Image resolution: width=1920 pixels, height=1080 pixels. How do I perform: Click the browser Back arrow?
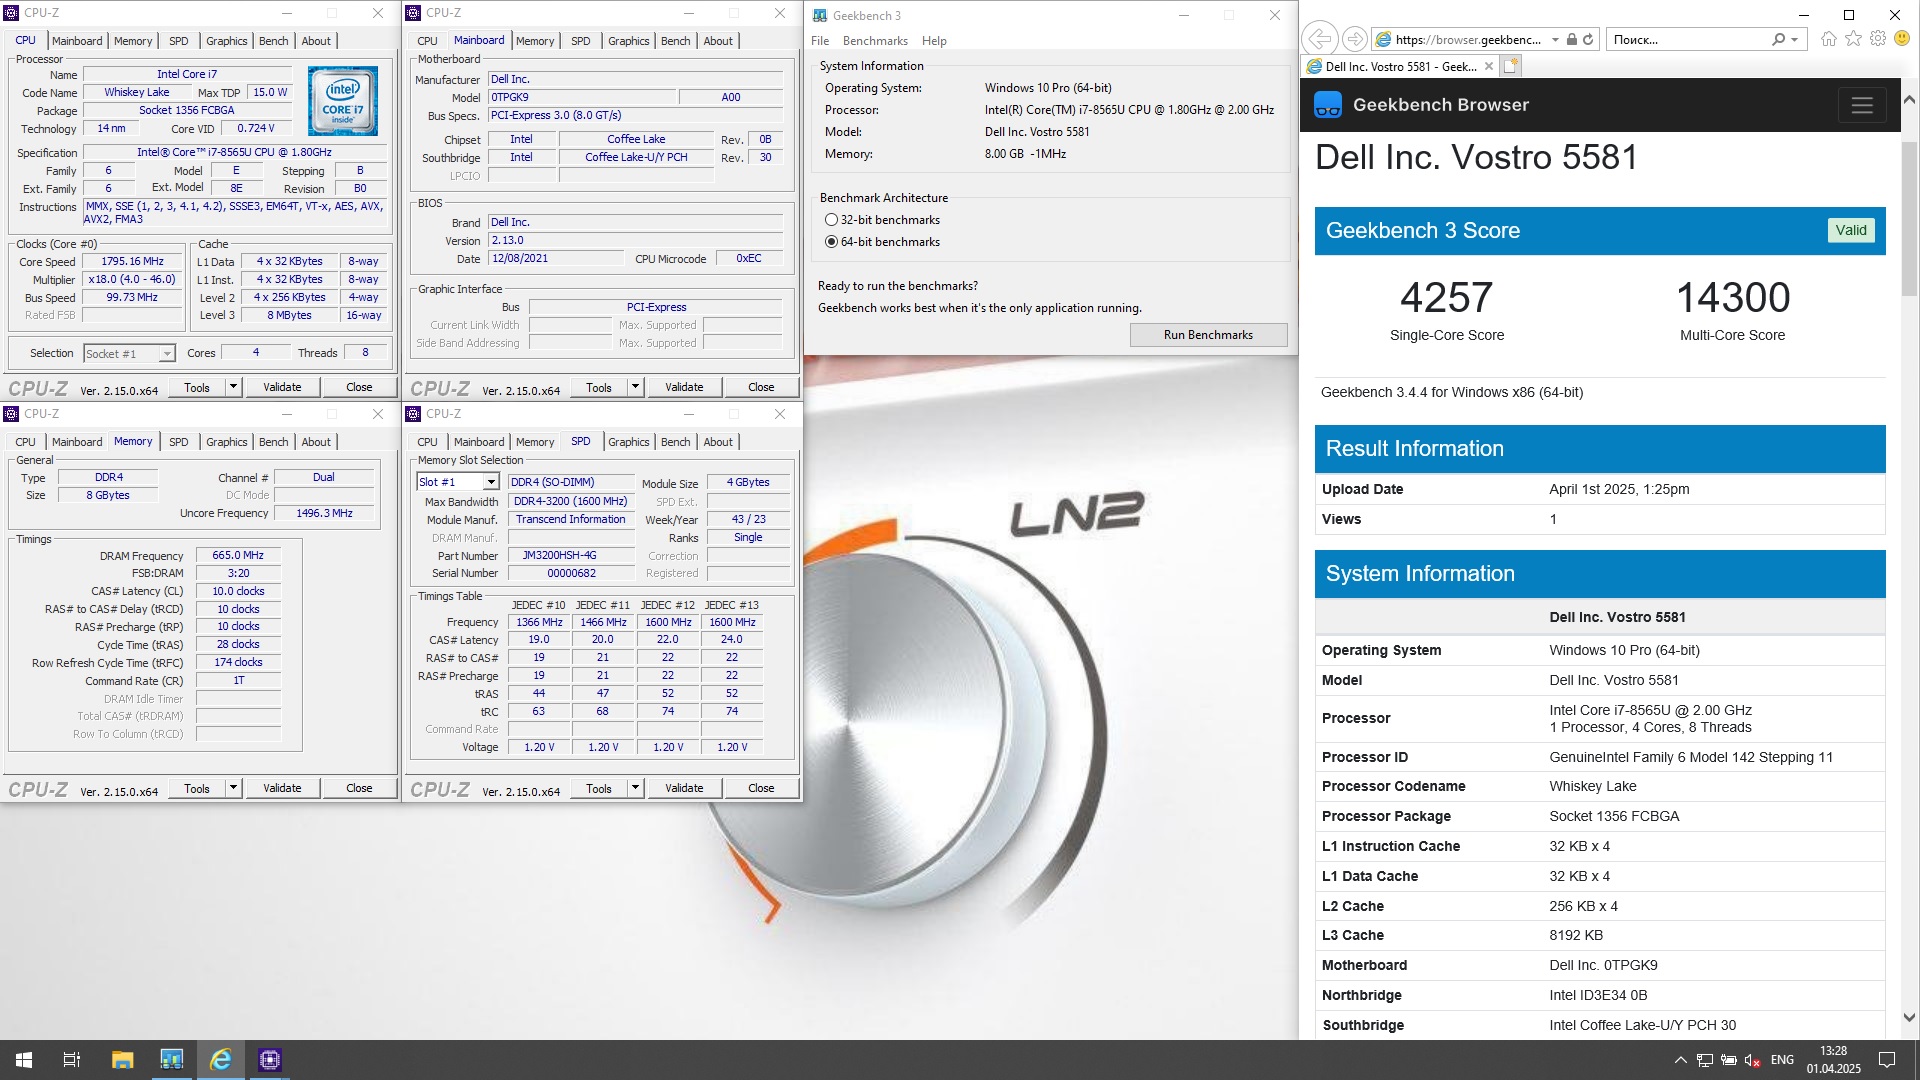(x=1320, y=39)
